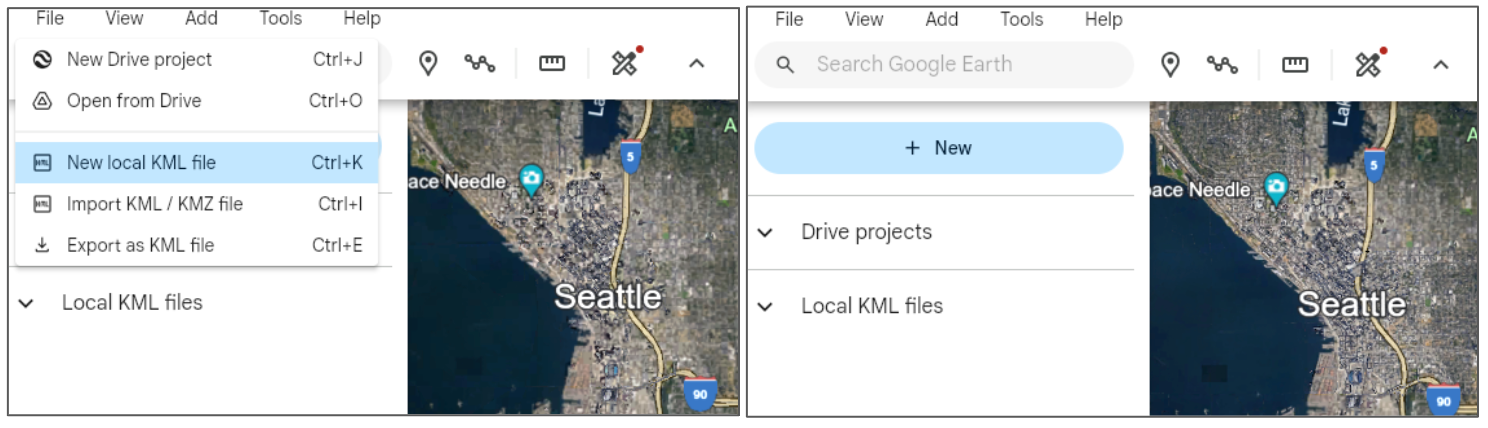This screenshot has height=428, width=1488.
Task: Add placemark pin tool in left window
Action: tap(428, 64)
